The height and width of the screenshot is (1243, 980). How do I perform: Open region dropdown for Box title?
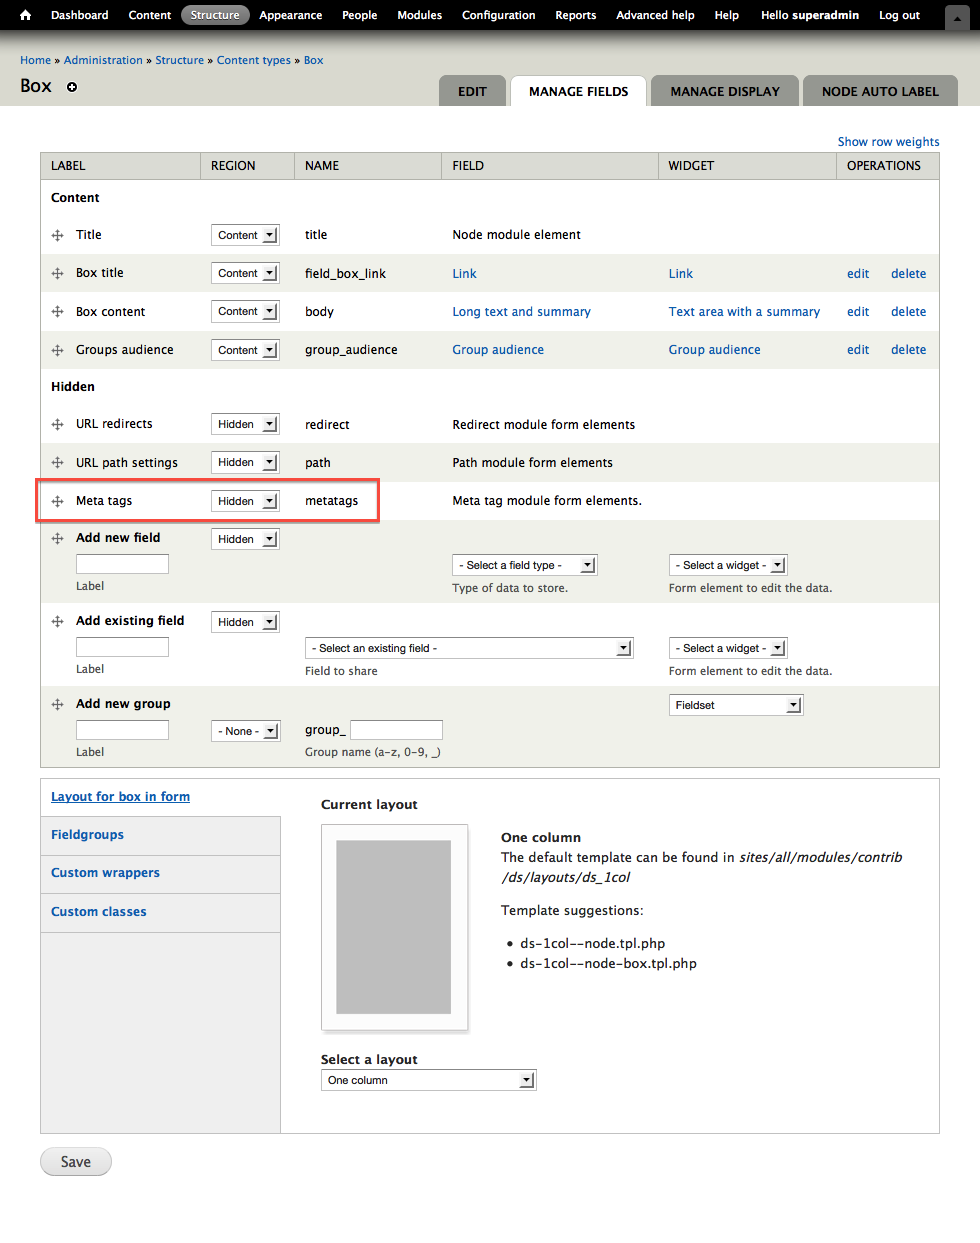pyautogui.click(x=245, y=273)
